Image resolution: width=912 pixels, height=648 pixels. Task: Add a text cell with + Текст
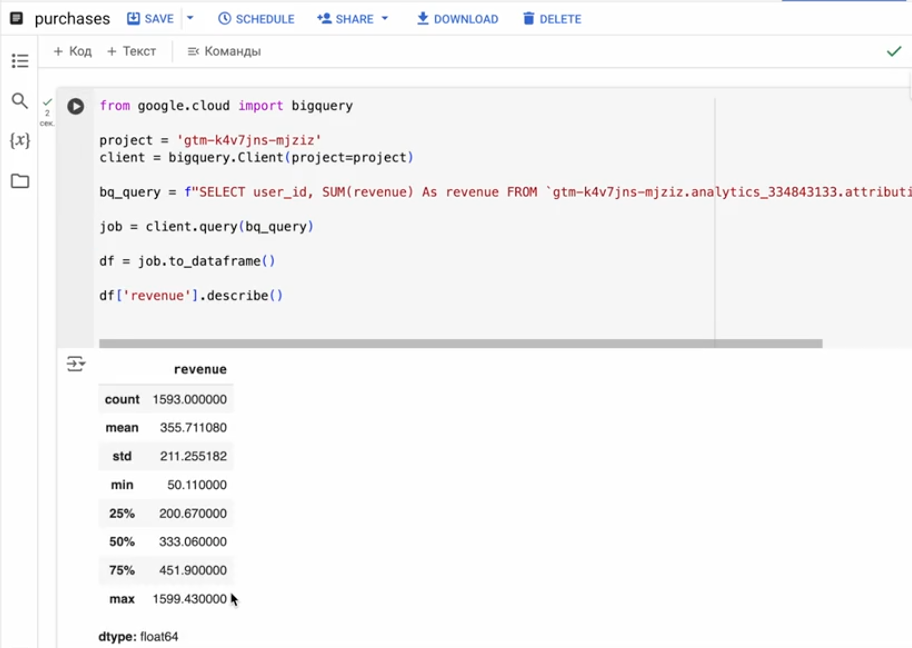(132, 51)
